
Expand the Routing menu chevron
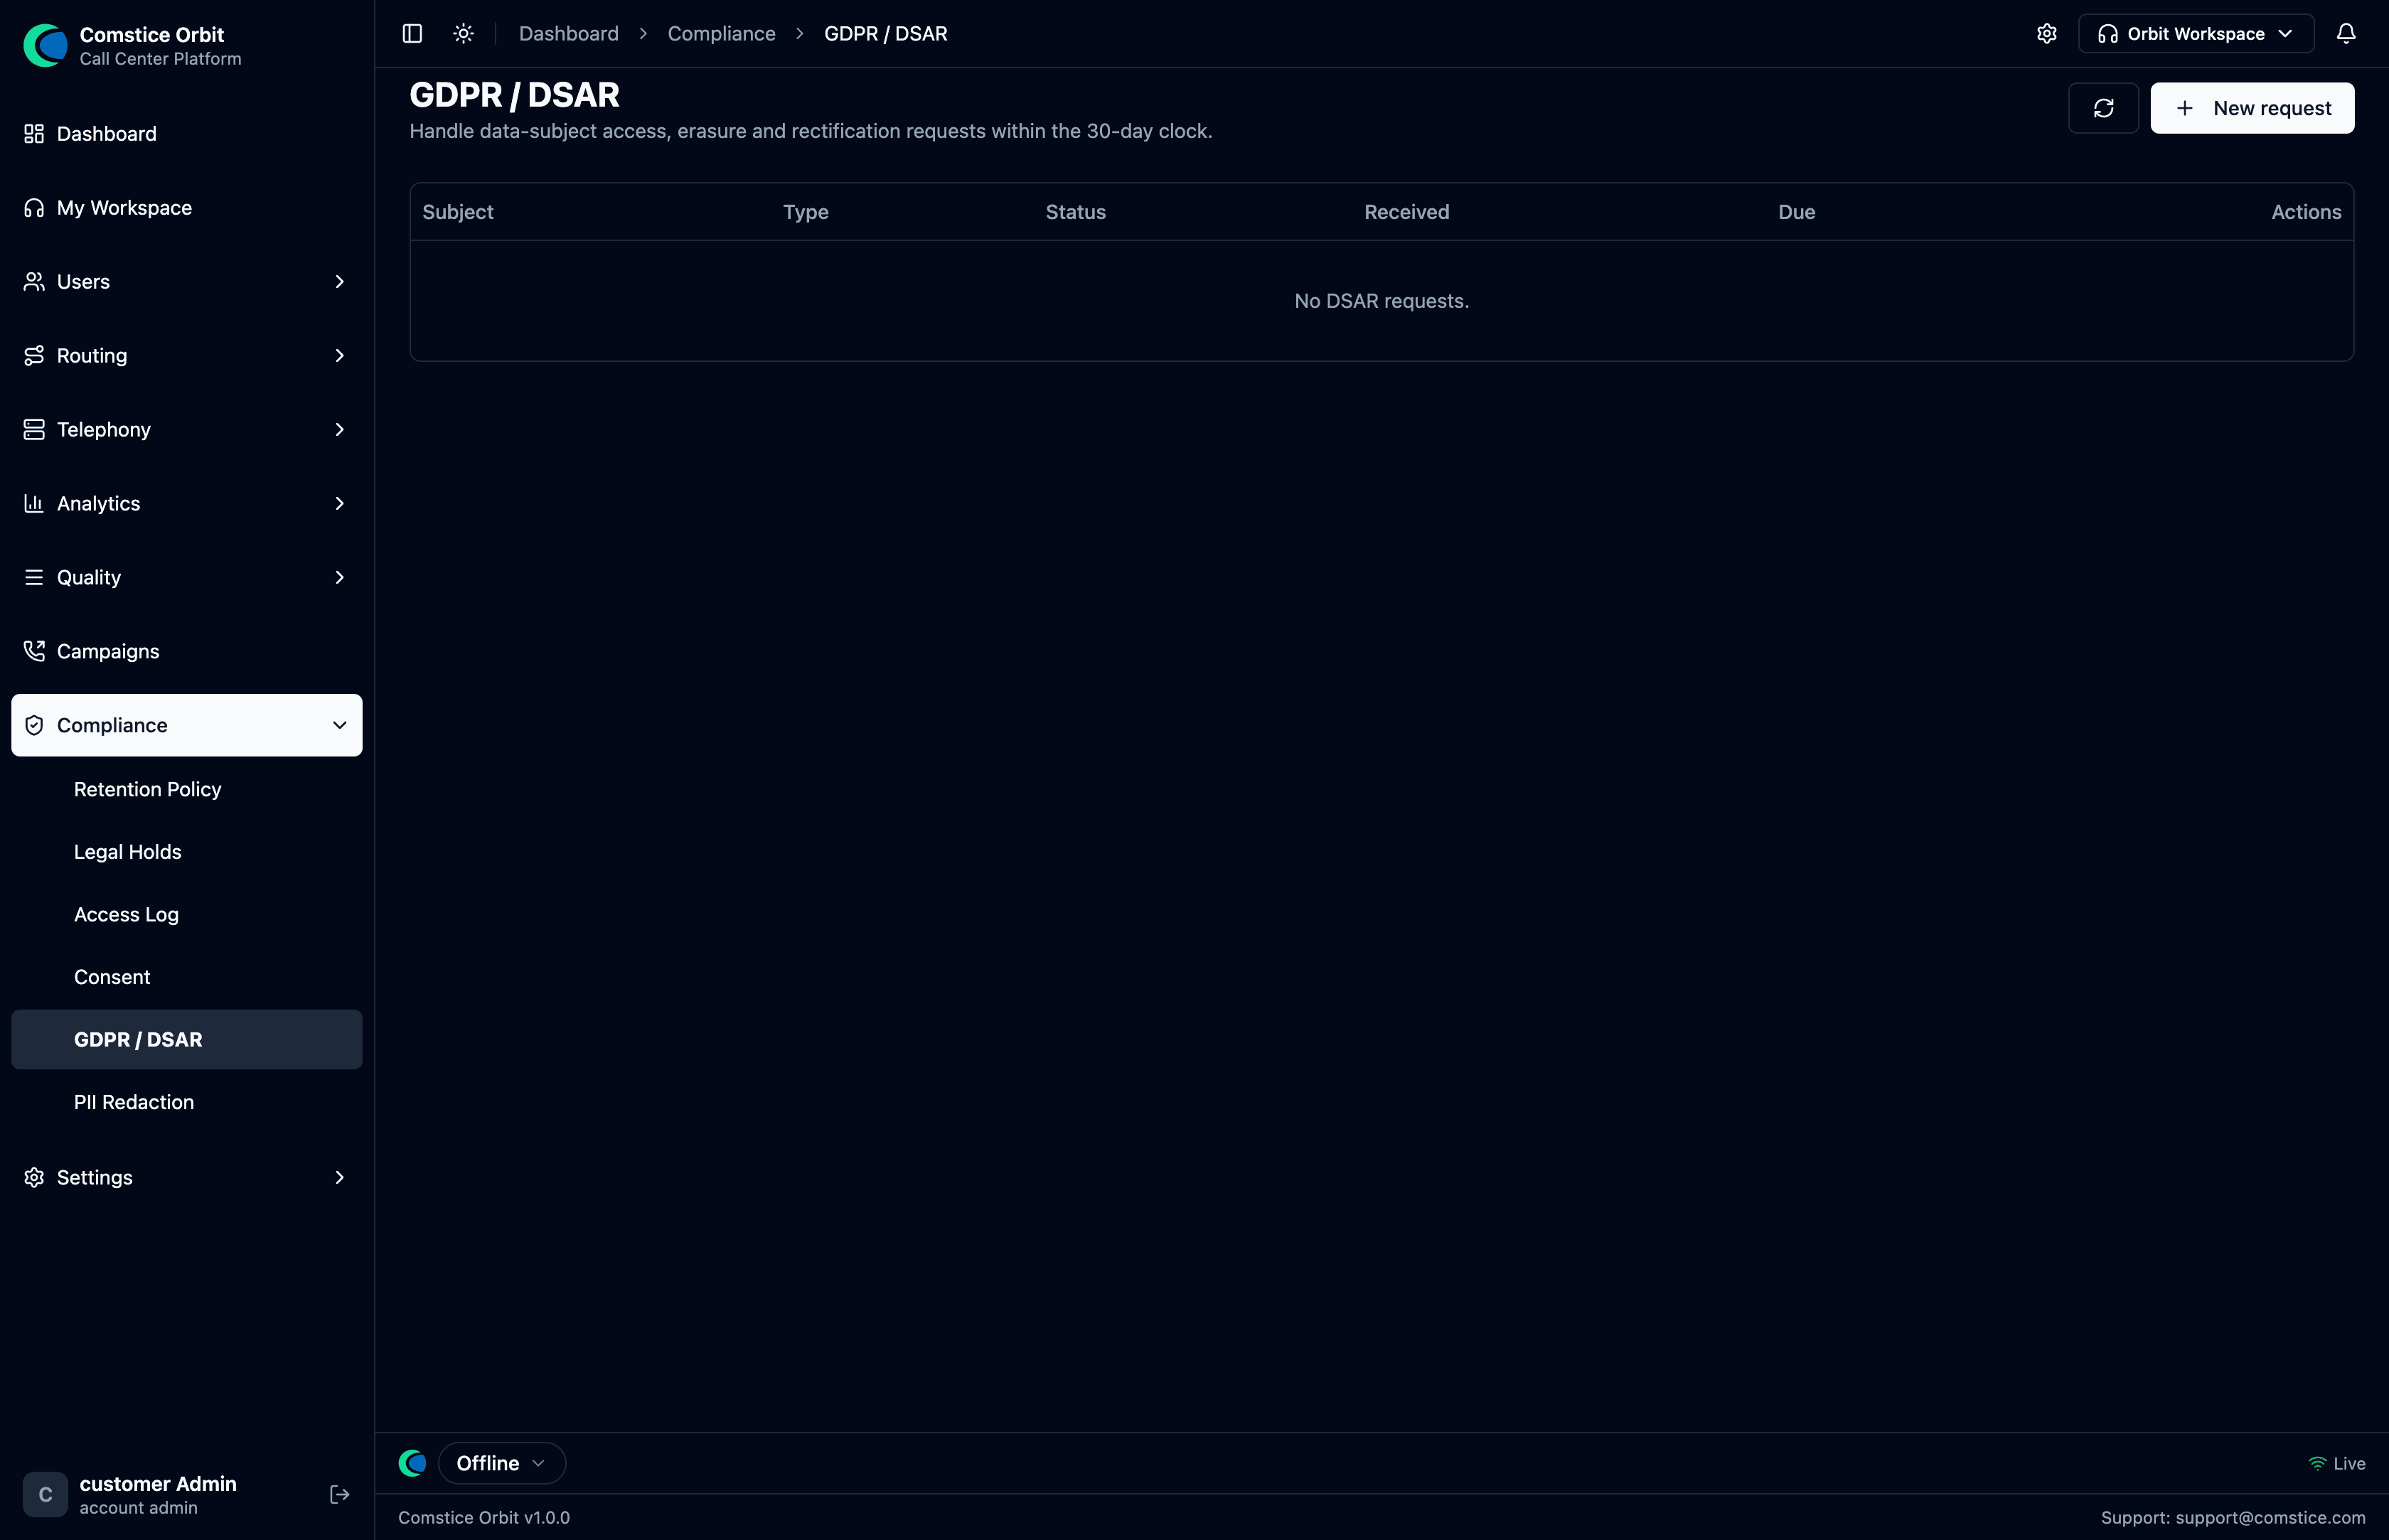pos(339,356)
